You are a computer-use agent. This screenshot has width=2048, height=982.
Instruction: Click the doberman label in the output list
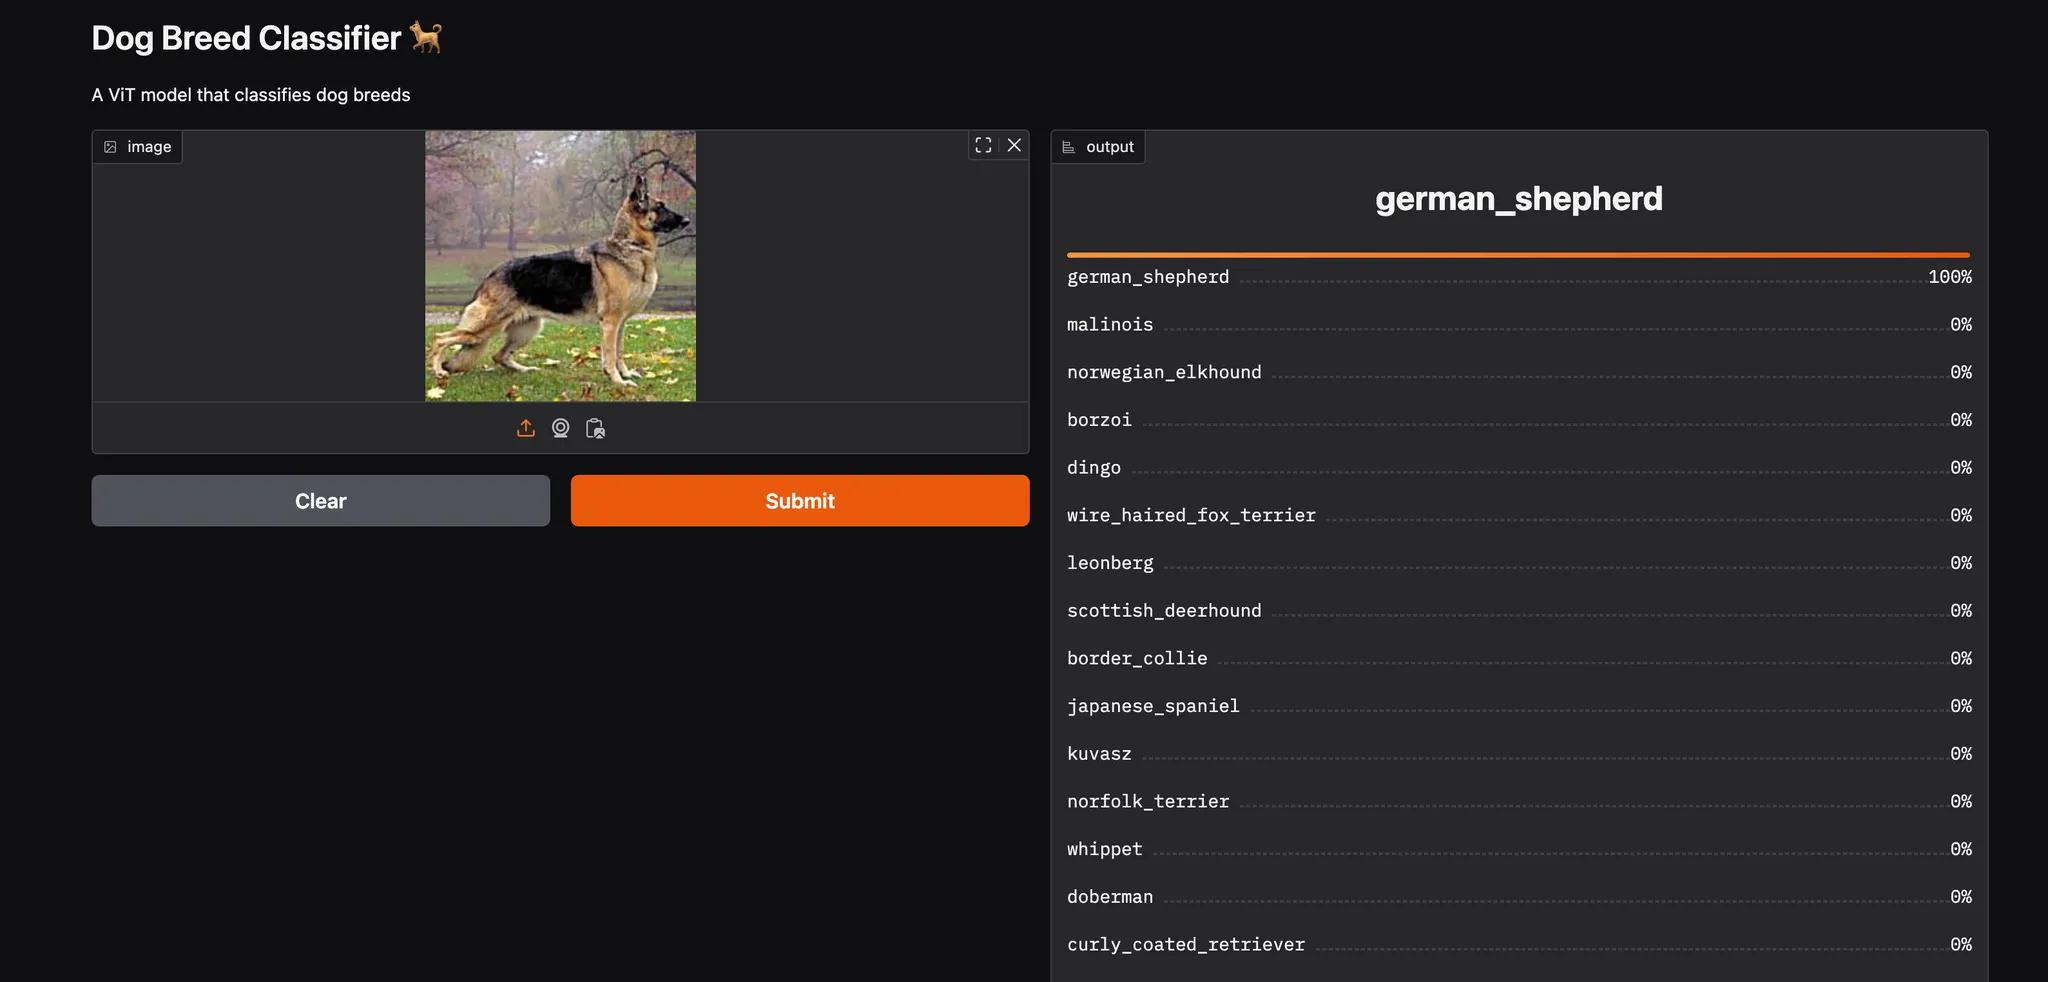point(1110,896)
